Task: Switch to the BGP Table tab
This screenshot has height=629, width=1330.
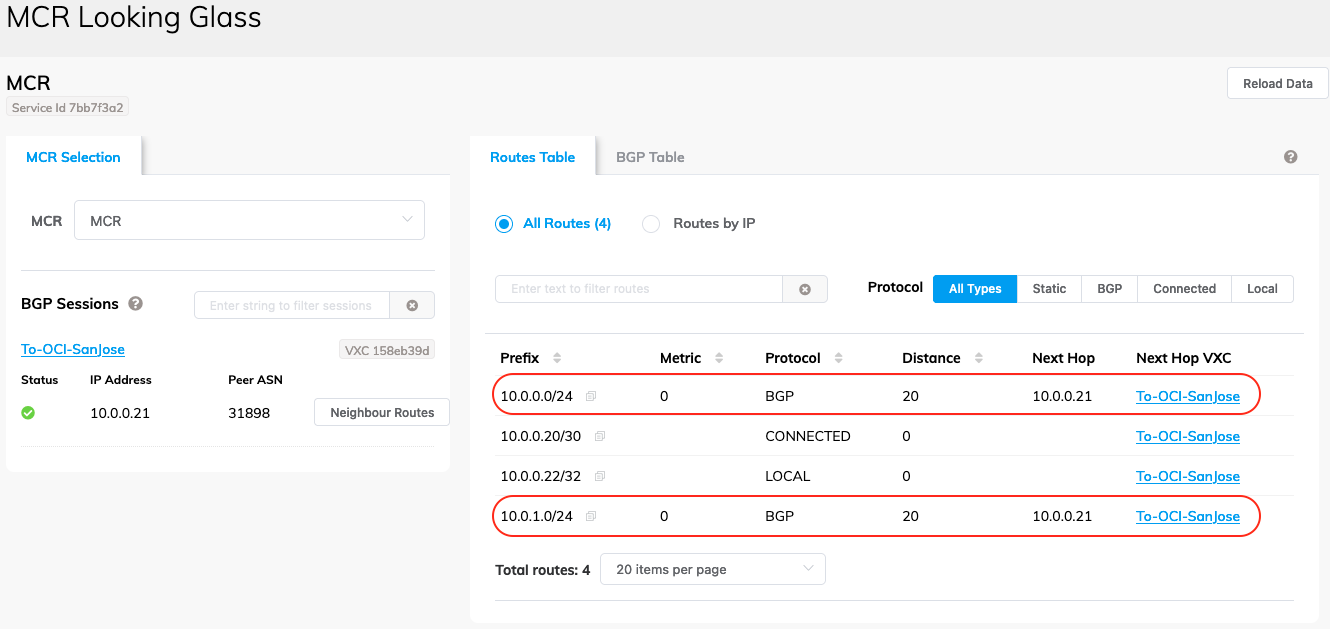Action: pos(650,157)
